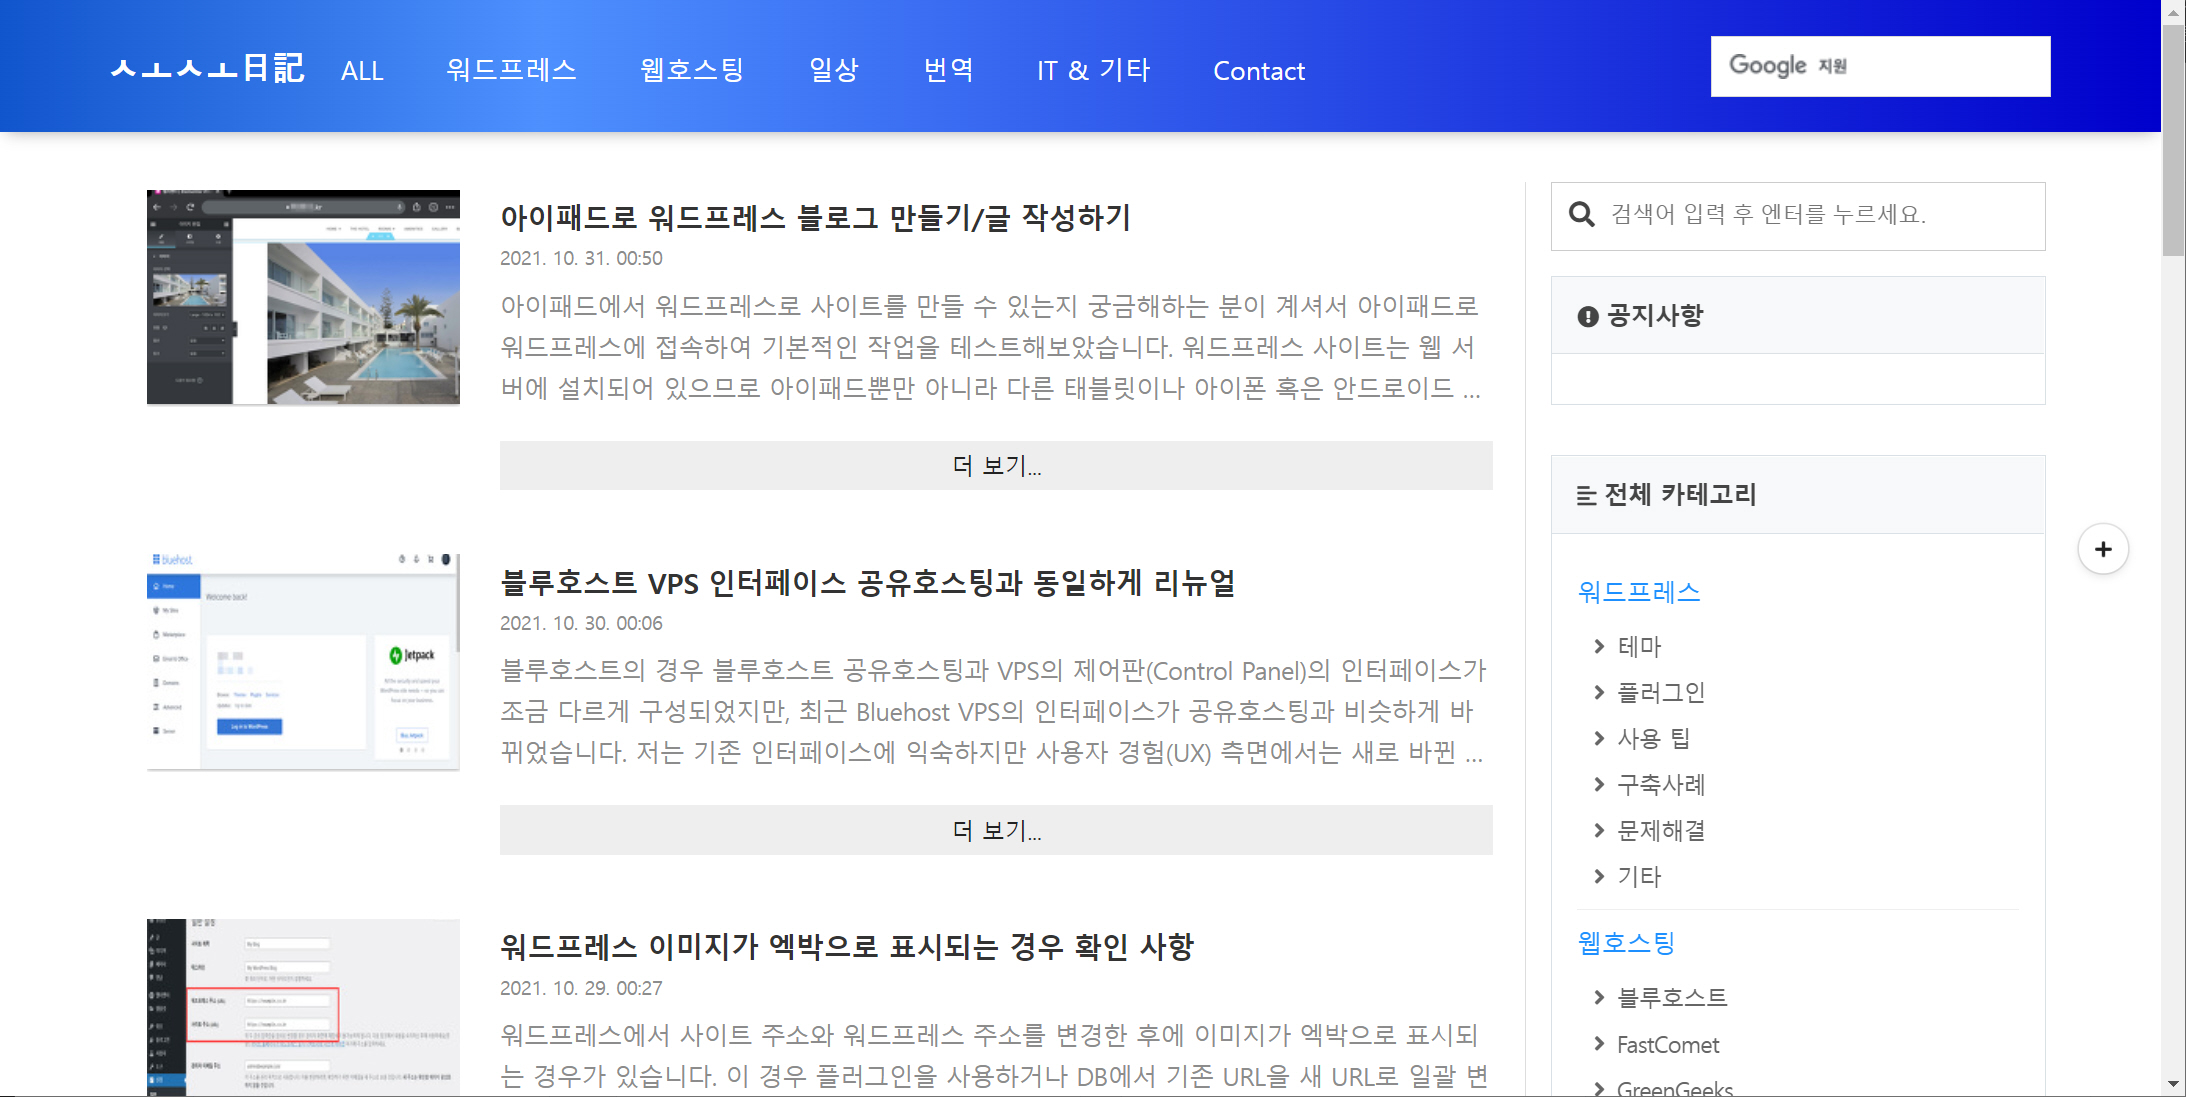Click the chevron beside 블루호스트
The image size is (2186, 1097).
(x=1599, y=997)
